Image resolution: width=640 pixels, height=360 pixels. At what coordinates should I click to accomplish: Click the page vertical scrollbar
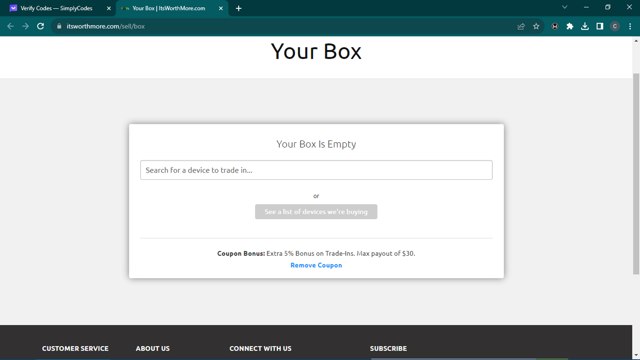click(636, 174)
